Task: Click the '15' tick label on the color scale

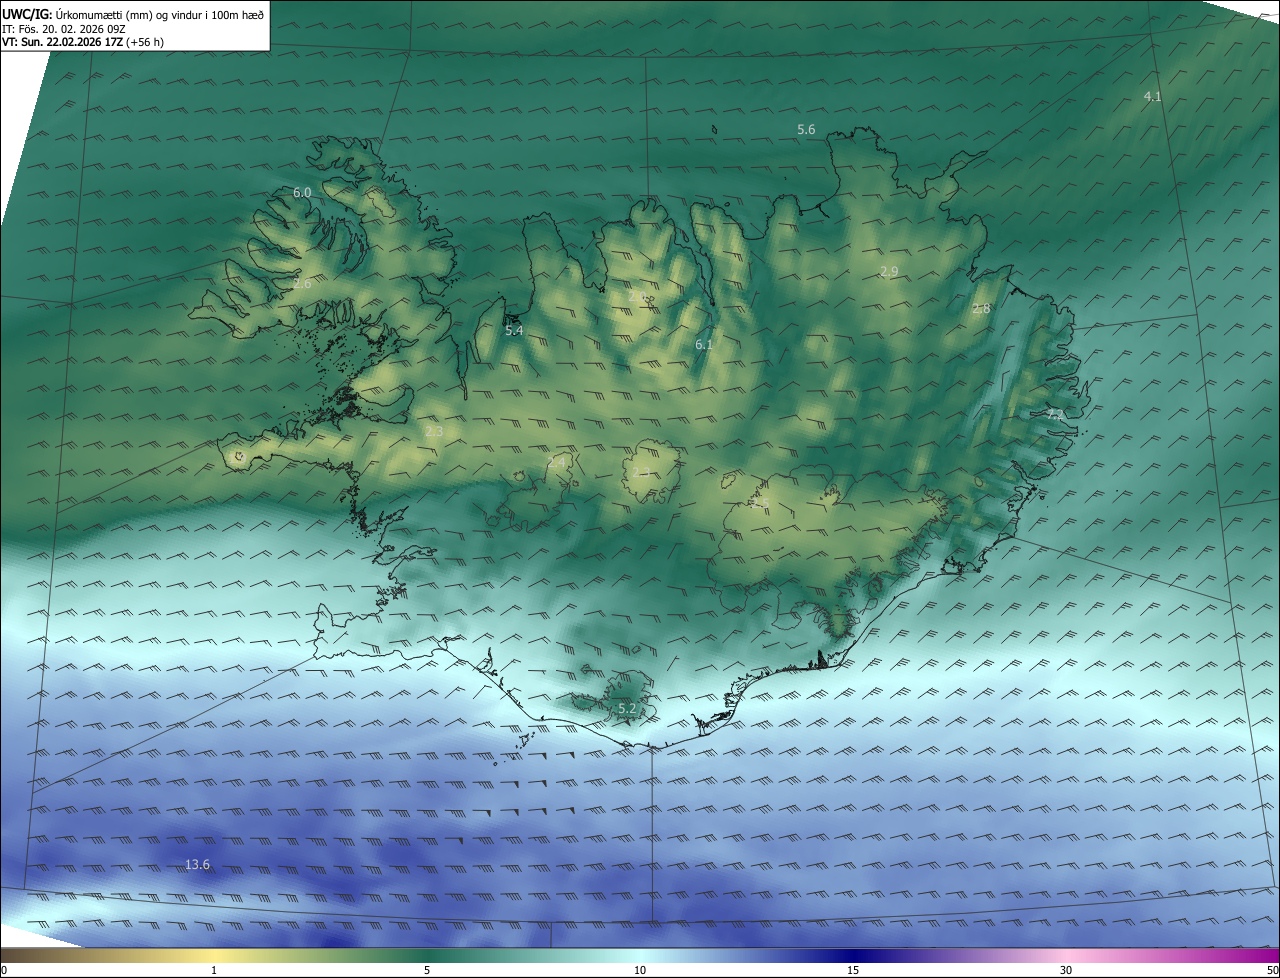Action: (x=853, y=970)
